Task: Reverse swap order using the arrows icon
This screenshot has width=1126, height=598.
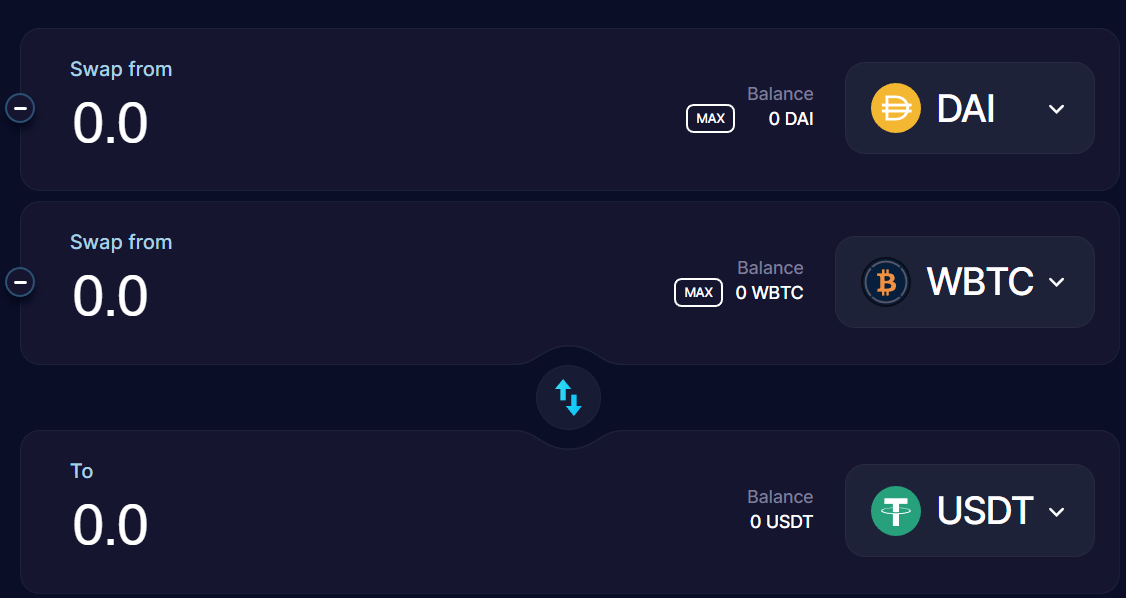Action: [568, 397]
